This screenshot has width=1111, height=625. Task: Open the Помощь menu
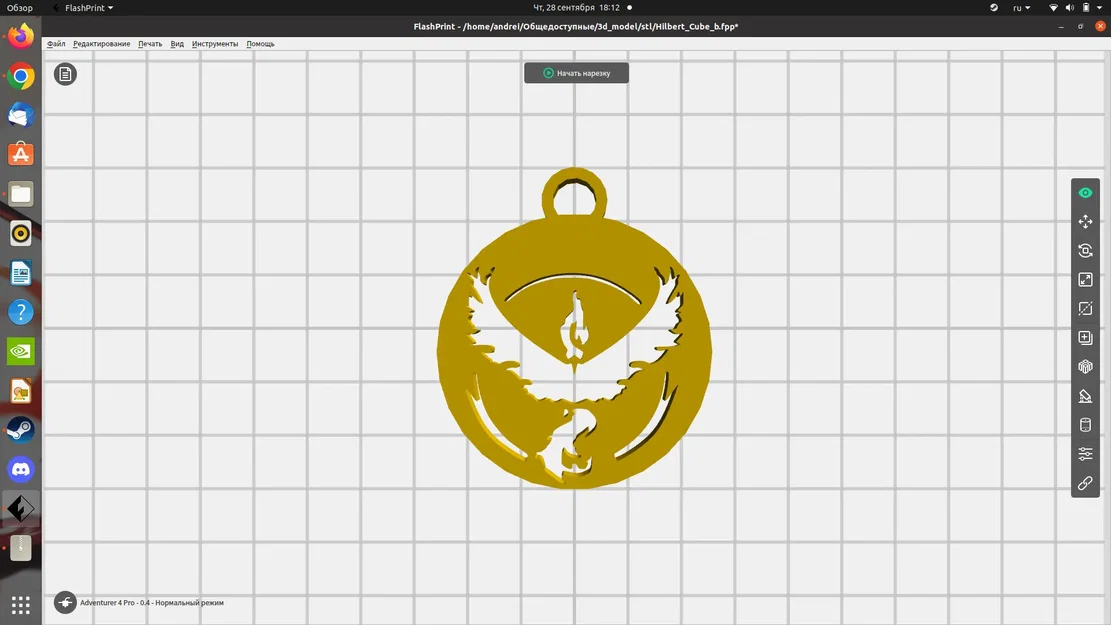tap(260, 44)
